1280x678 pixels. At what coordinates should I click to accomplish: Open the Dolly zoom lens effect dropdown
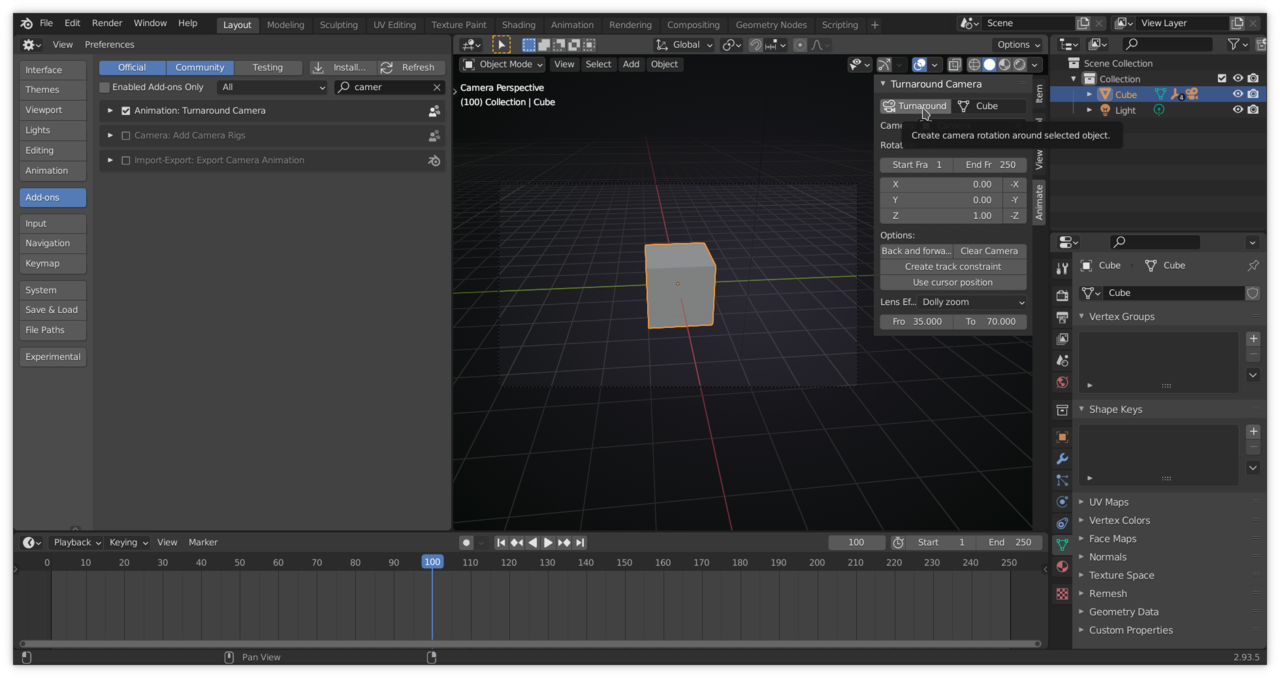973,302
